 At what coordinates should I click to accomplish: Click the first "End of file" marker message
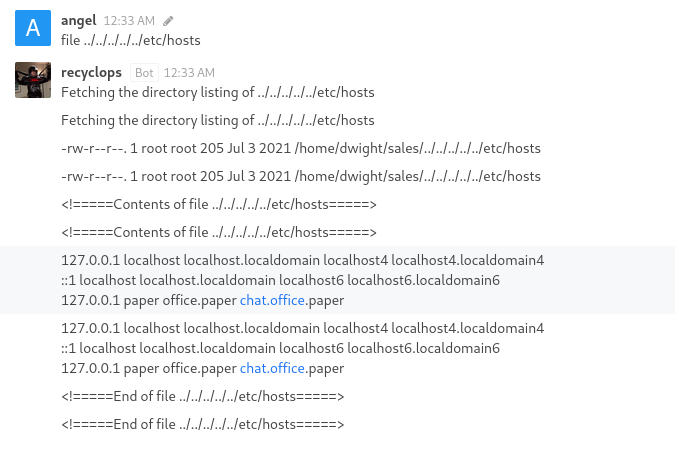point(202,396)
